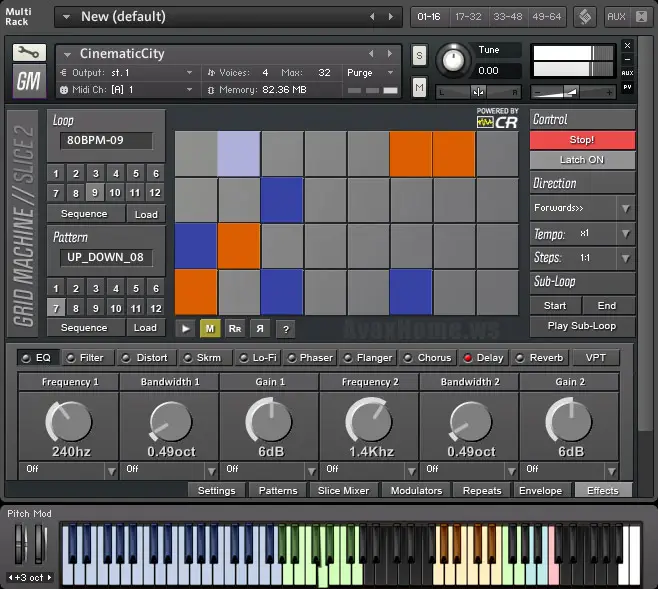The width and height of the screenshot is (658, 589).
Task: Minimize the instrument with the minus icon
Action: coord(627,59)
